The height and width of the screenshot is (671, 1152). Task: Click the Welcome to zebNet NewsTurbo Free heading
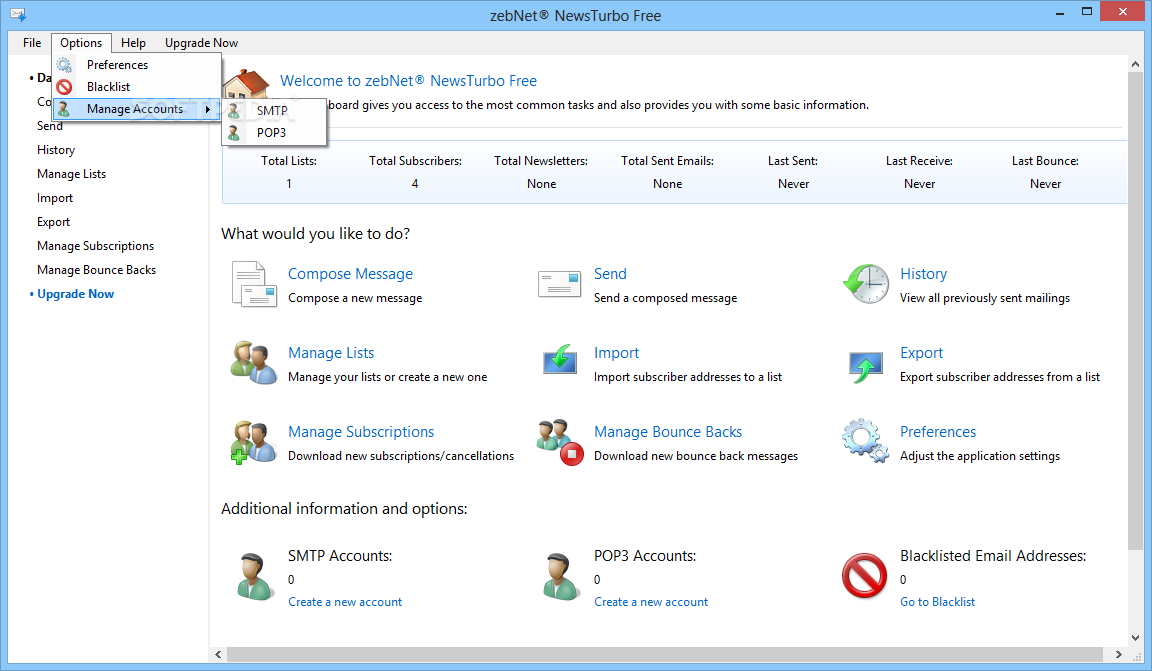coord(408,81)
